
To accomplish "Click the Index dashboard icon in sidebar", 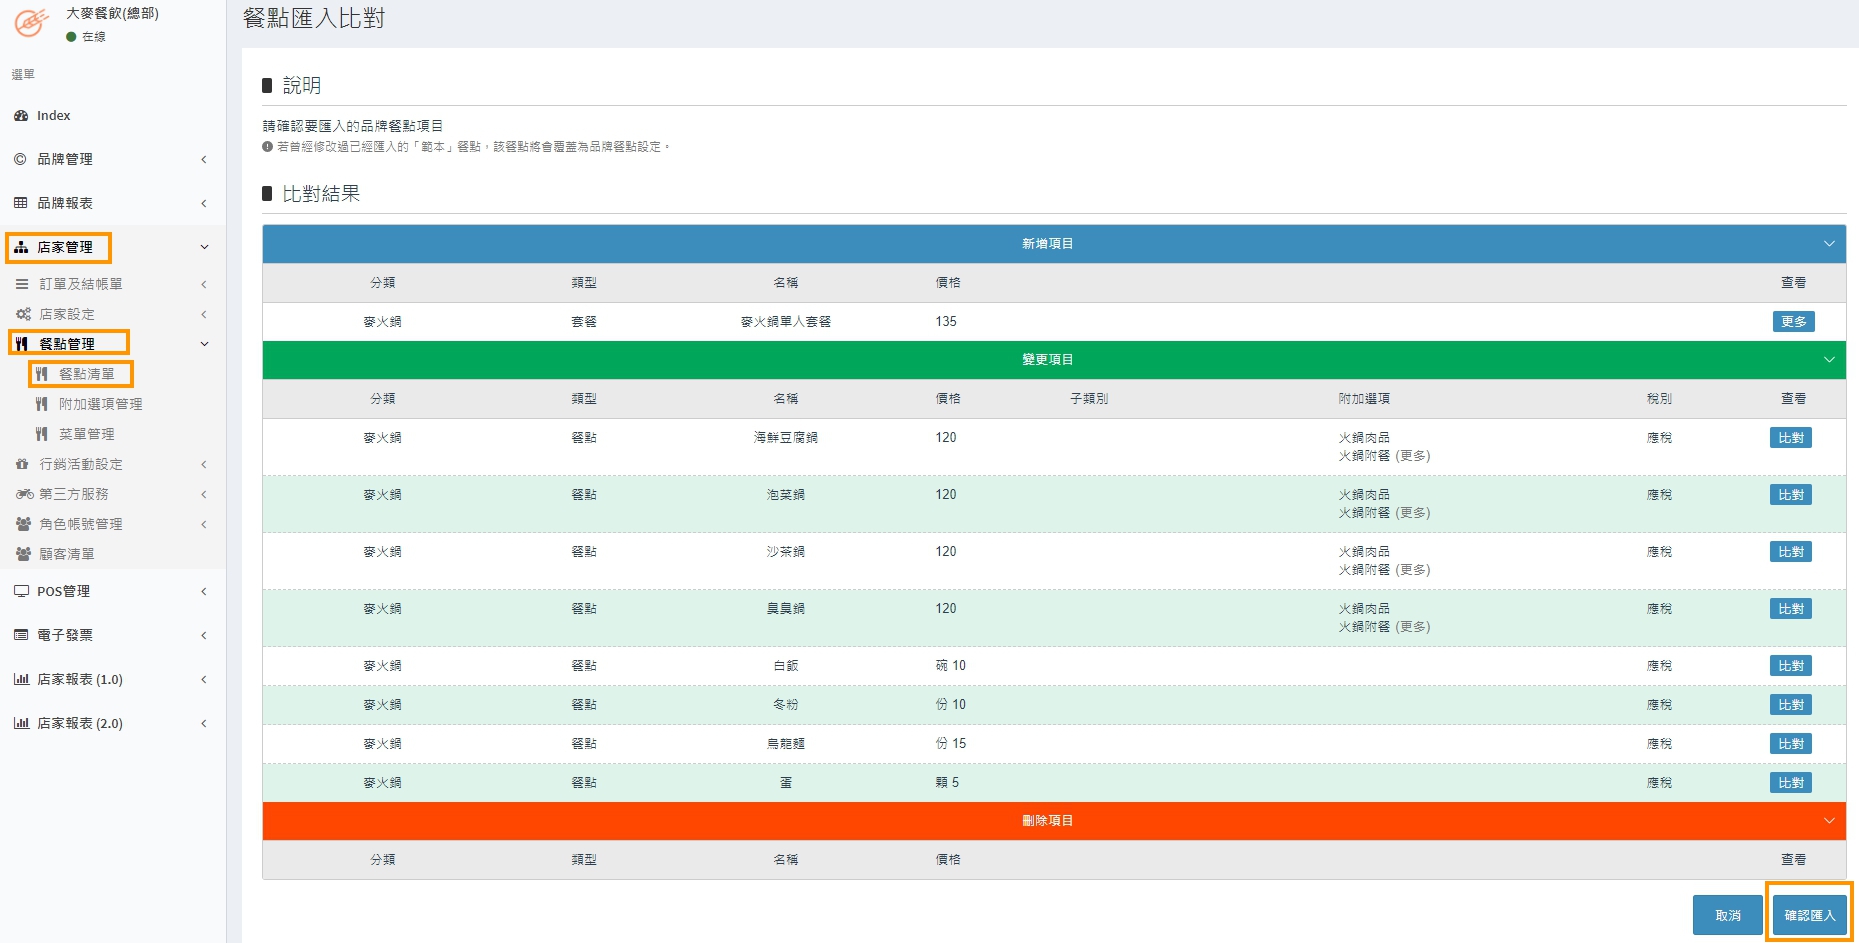I will click(x=21, y=116).
